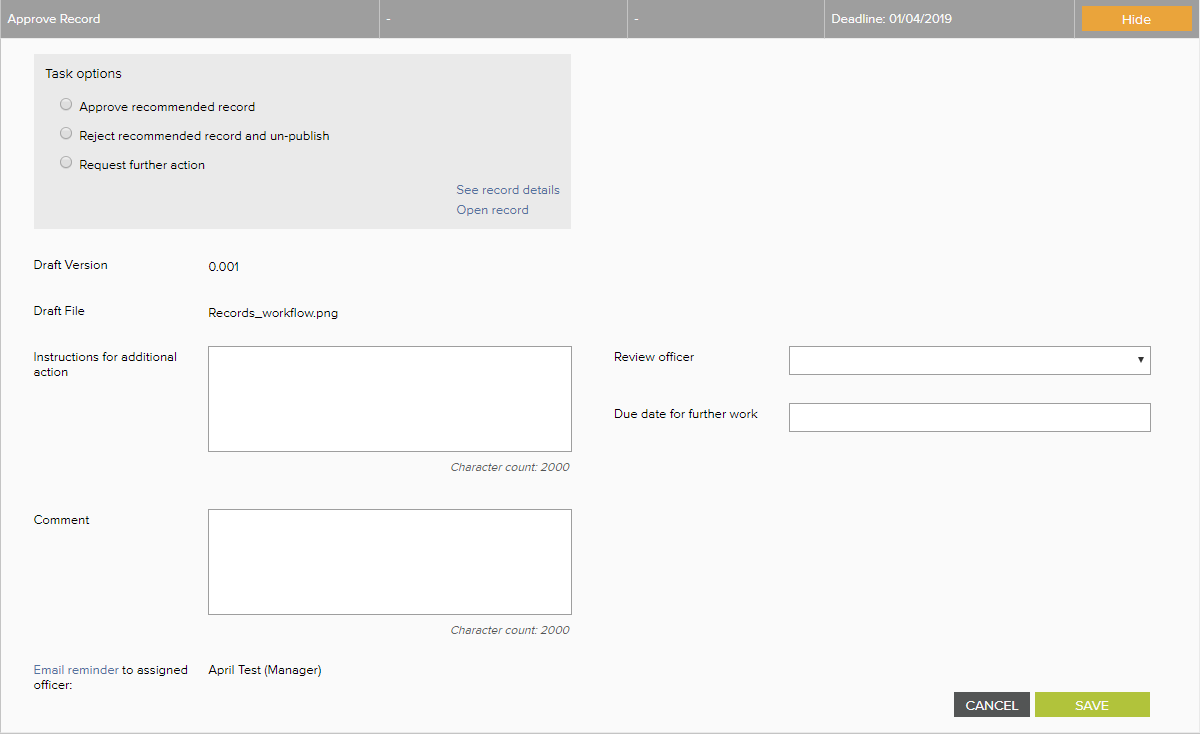Click inside the Comment text area
This screenshot has width=1201, height=737.
pos(389,561)
